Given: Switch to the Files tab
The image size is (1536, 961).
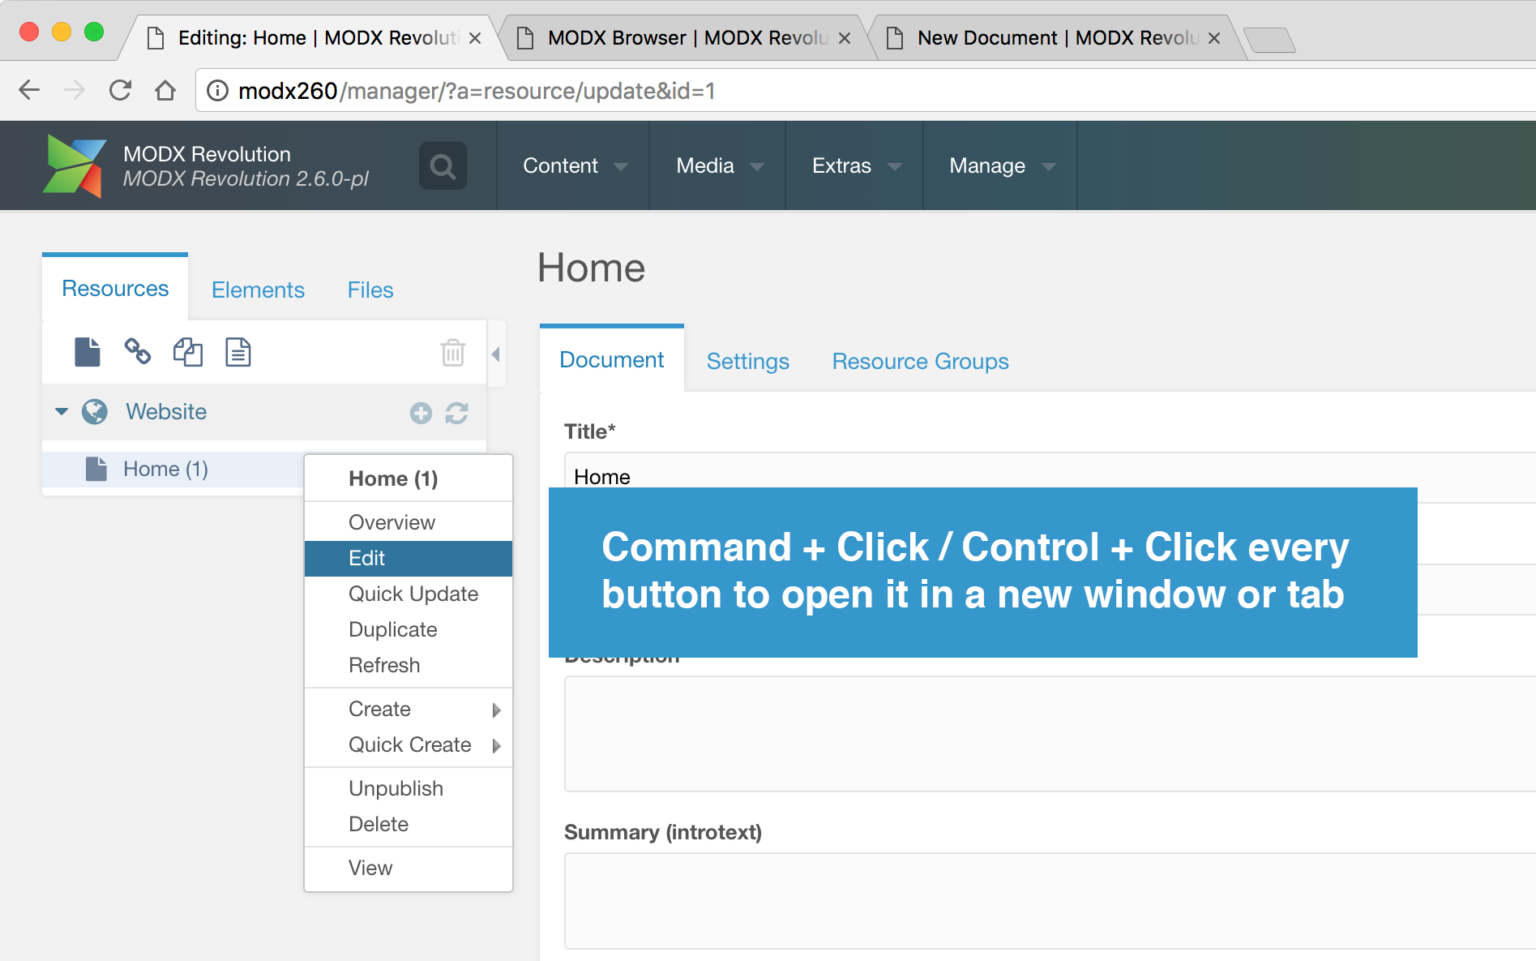Looking at the screenshot, I should point(370,290).
